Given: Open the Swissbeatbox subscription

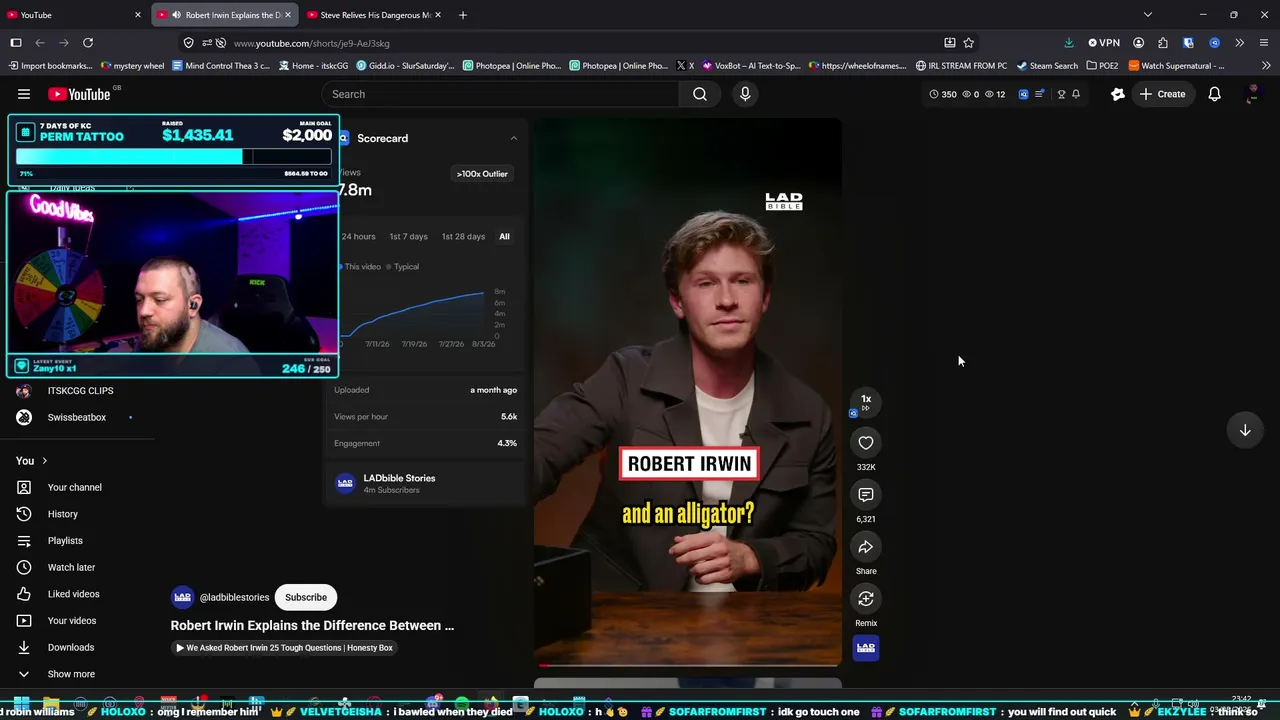Looking at the screenshot, I should [x=76, y=418].
